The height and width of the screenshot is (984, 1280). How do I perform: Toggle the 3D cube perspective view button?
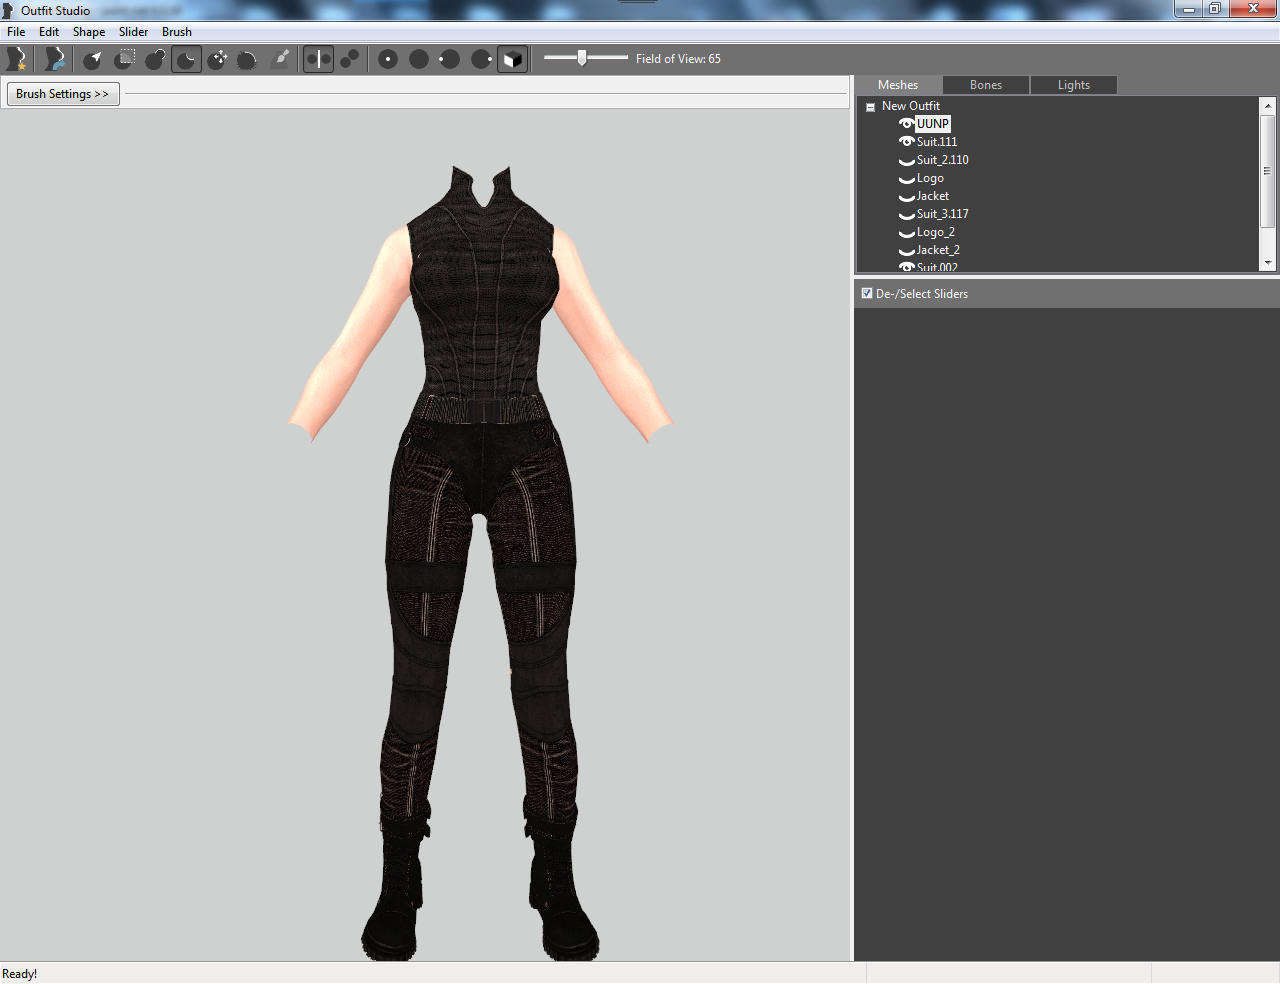coord(512,59)
